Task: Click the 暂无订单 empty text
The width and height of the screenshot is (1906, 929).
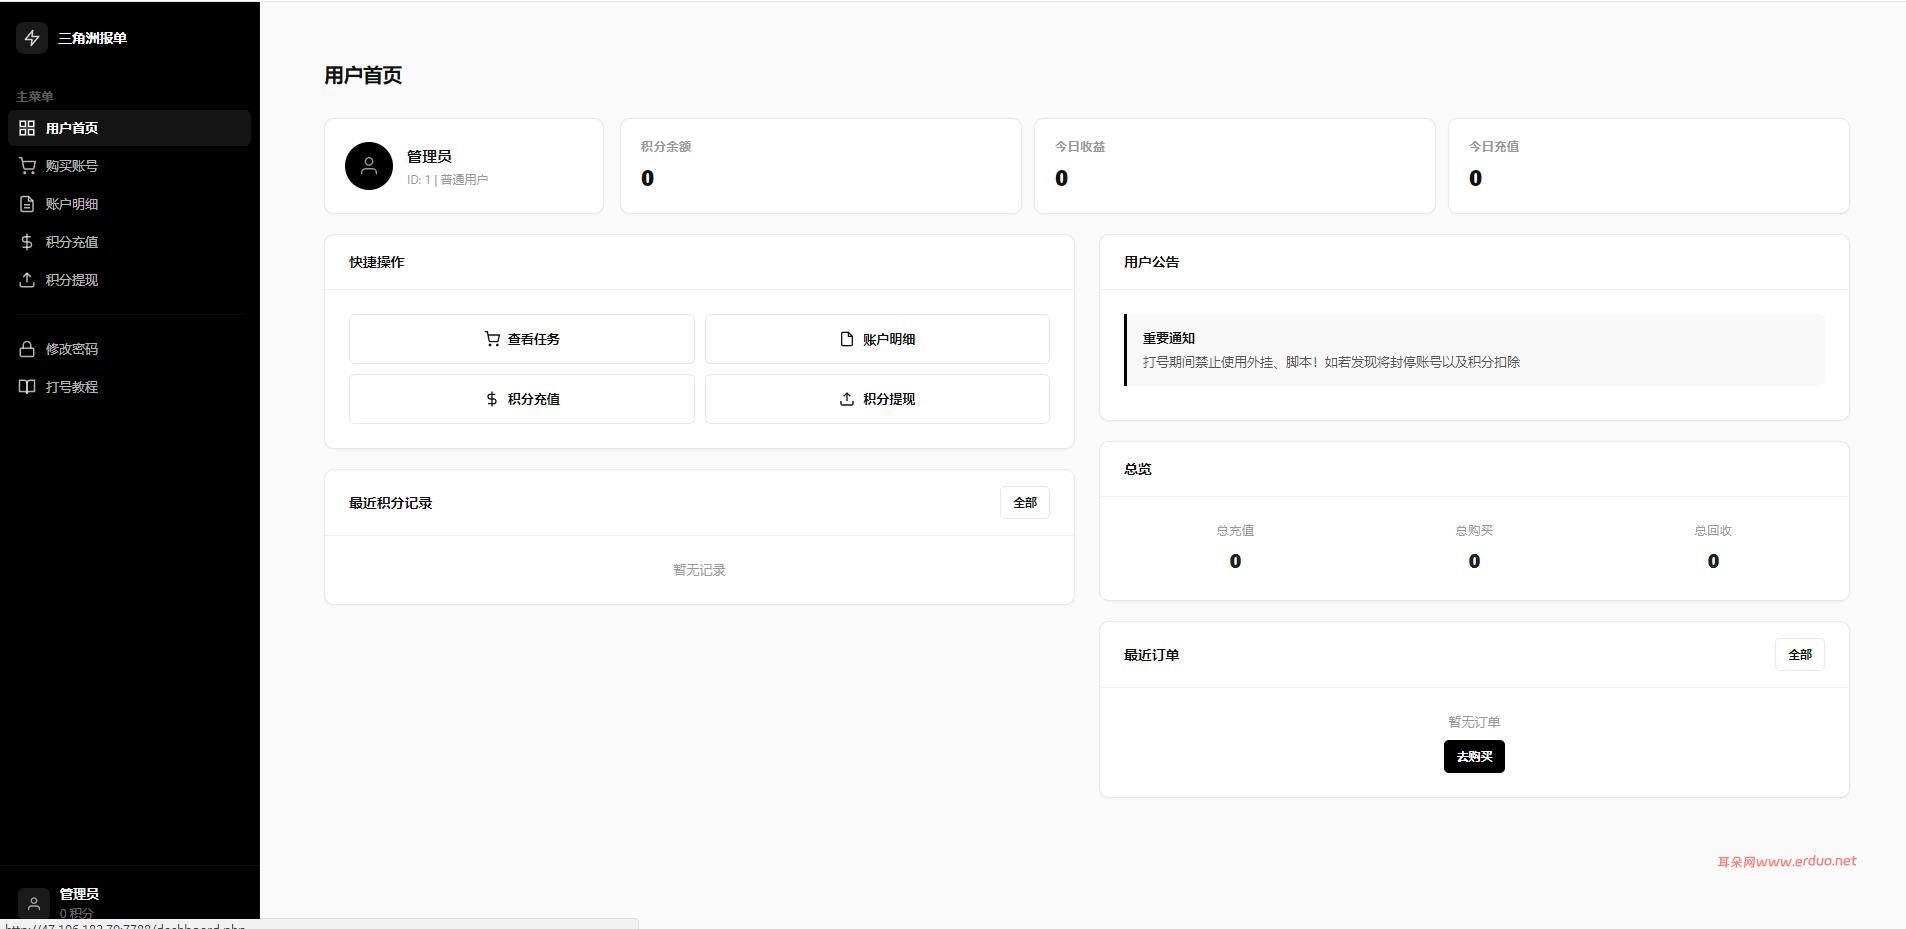Action: tap(1474, 722)
